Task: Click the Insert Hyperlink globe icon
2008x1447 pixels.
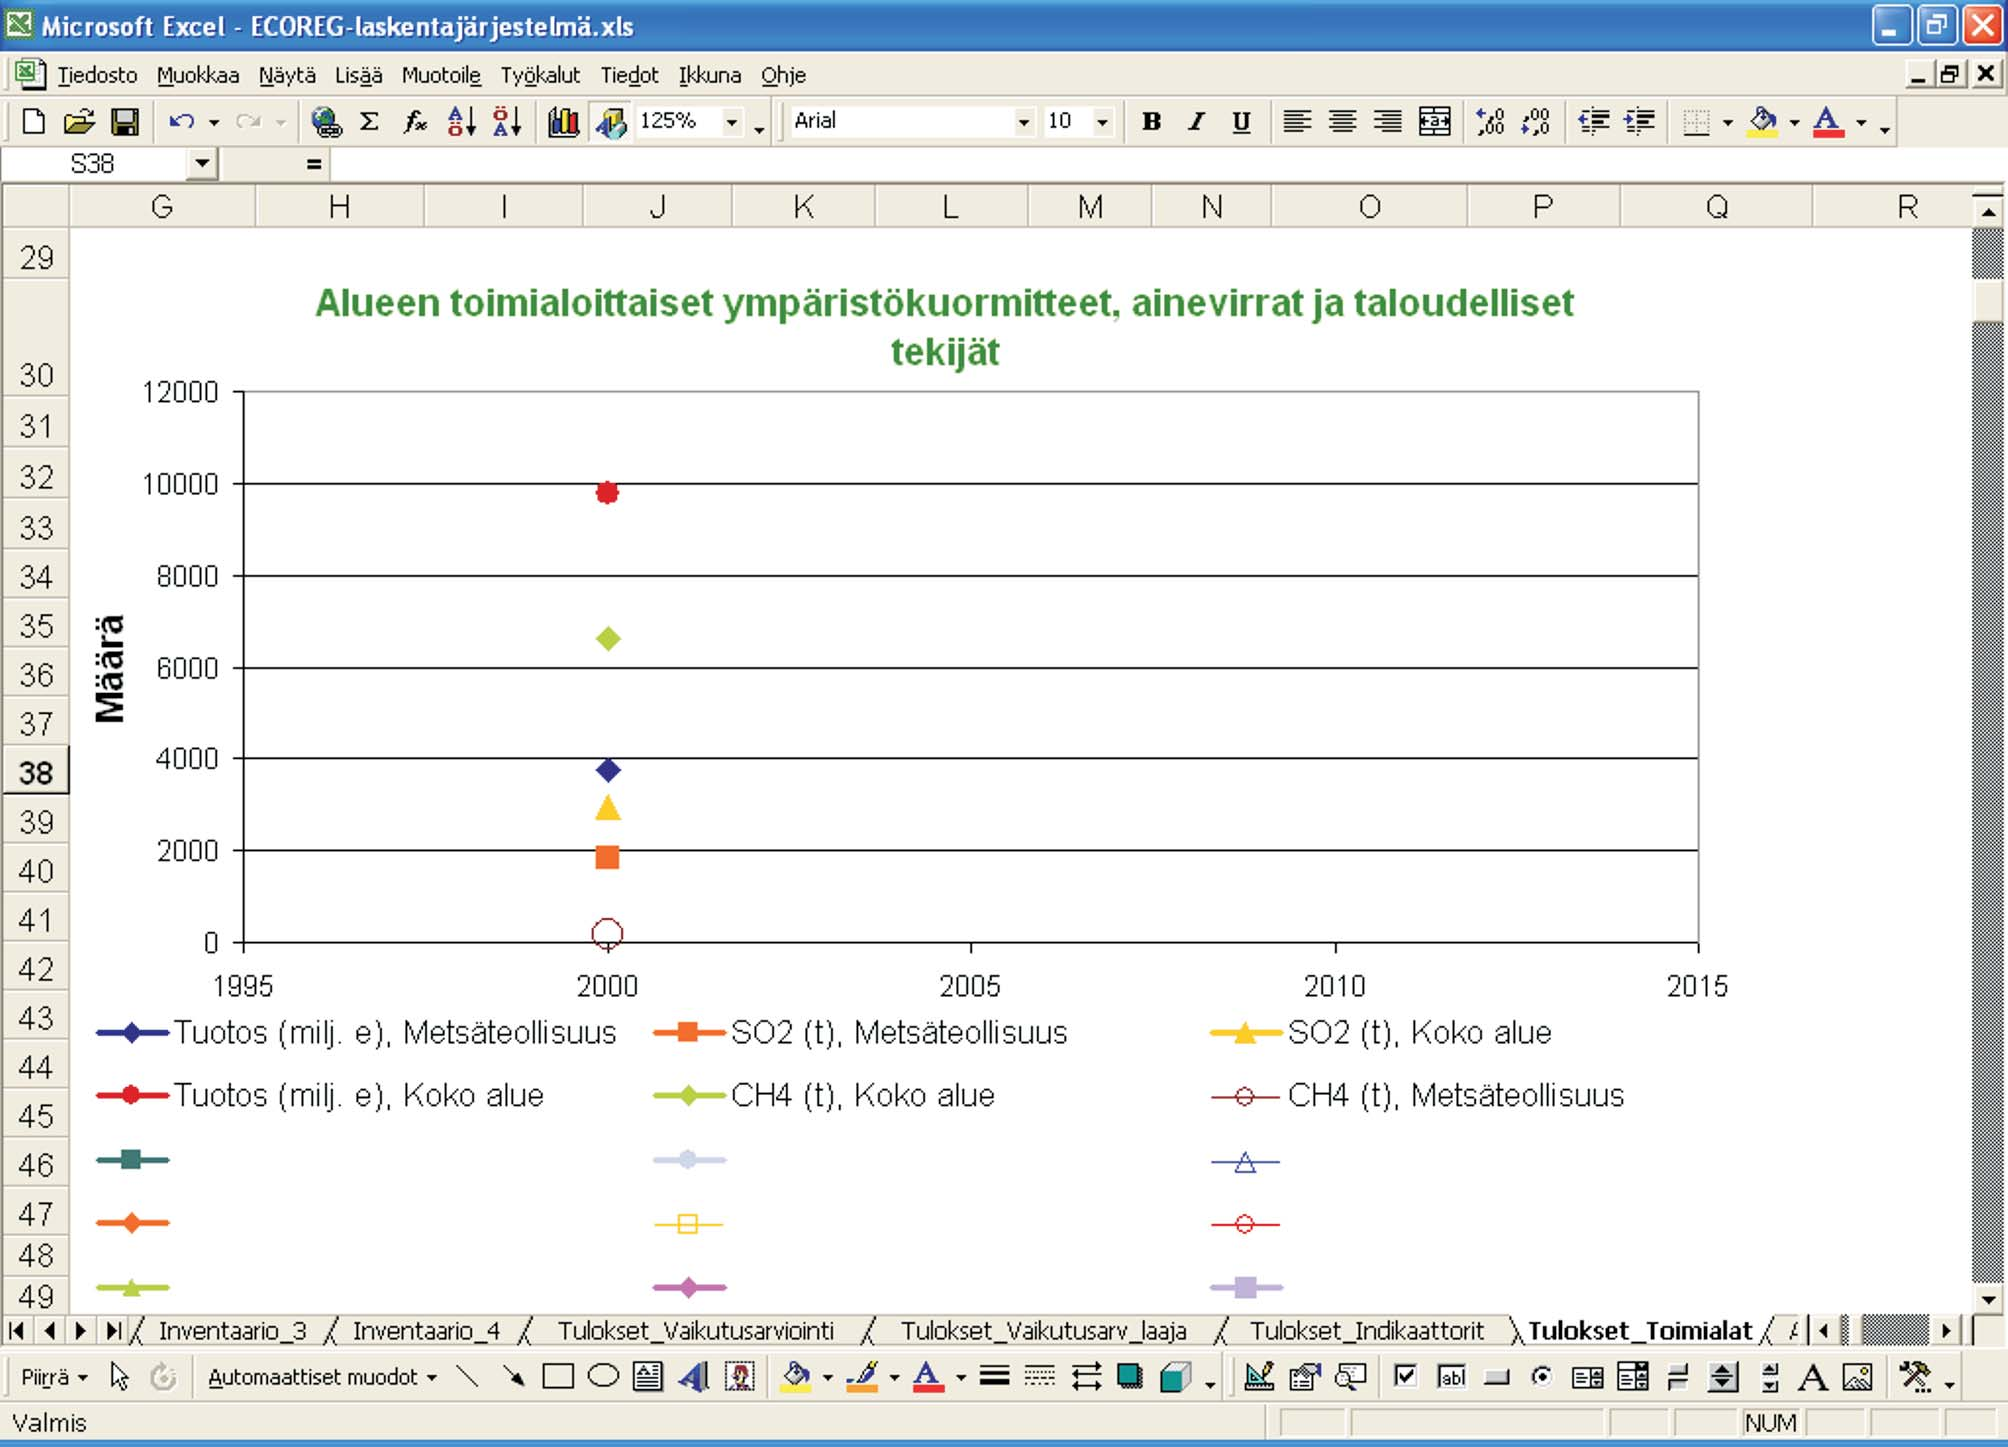Action: point(326,122)
